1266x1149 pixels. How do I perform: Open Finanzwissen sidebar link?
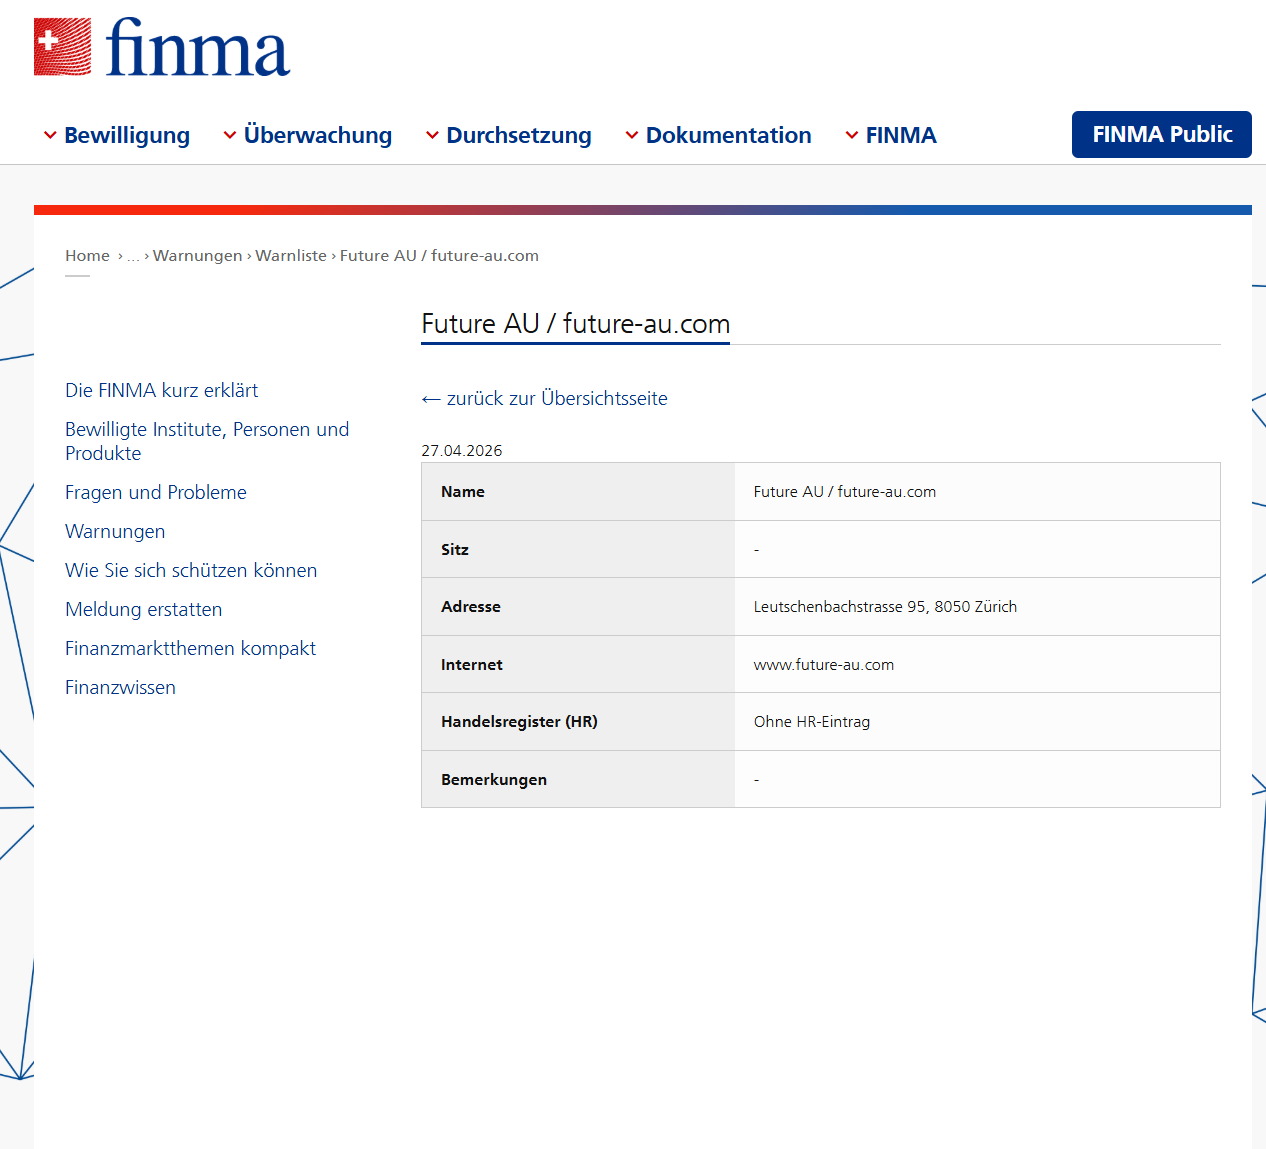point(120,687)
